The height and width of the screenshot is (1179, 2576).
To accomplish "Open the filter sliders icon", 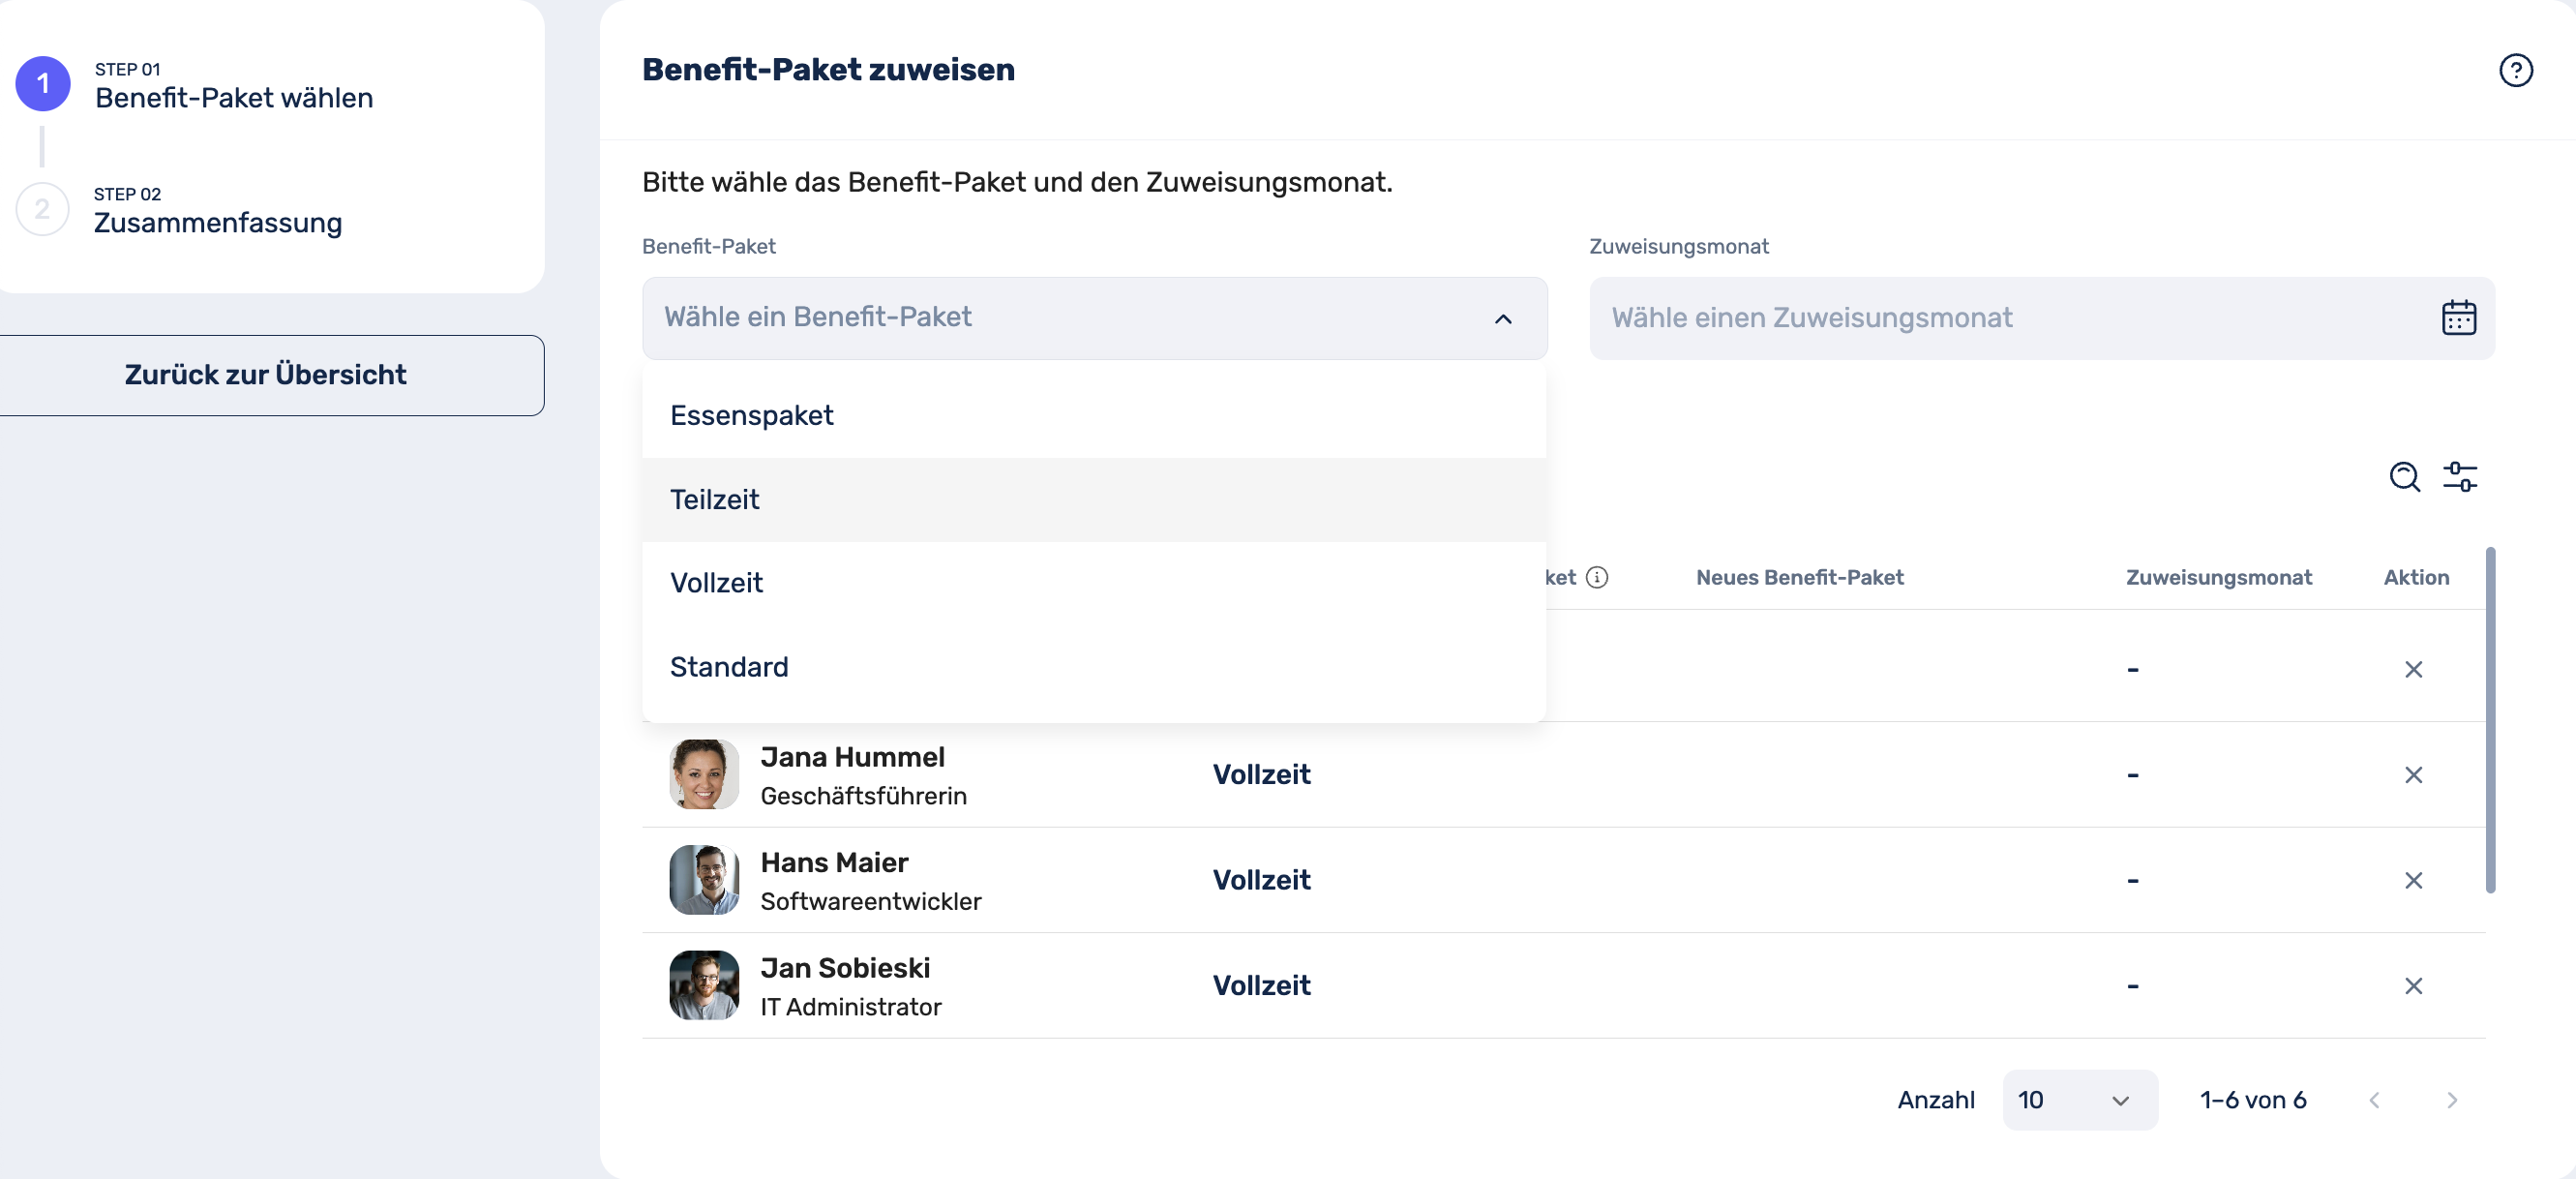I will (x=2460, y=477).
